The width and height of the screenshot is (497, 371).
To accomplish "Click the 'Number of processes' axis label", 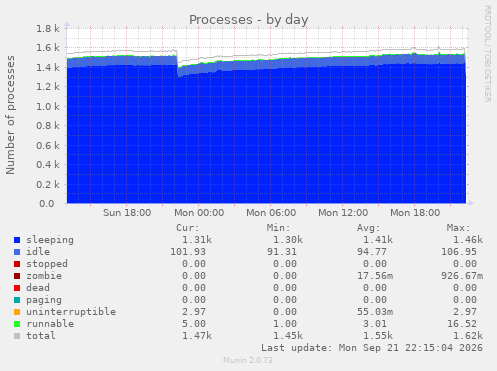I will (10, 115).
